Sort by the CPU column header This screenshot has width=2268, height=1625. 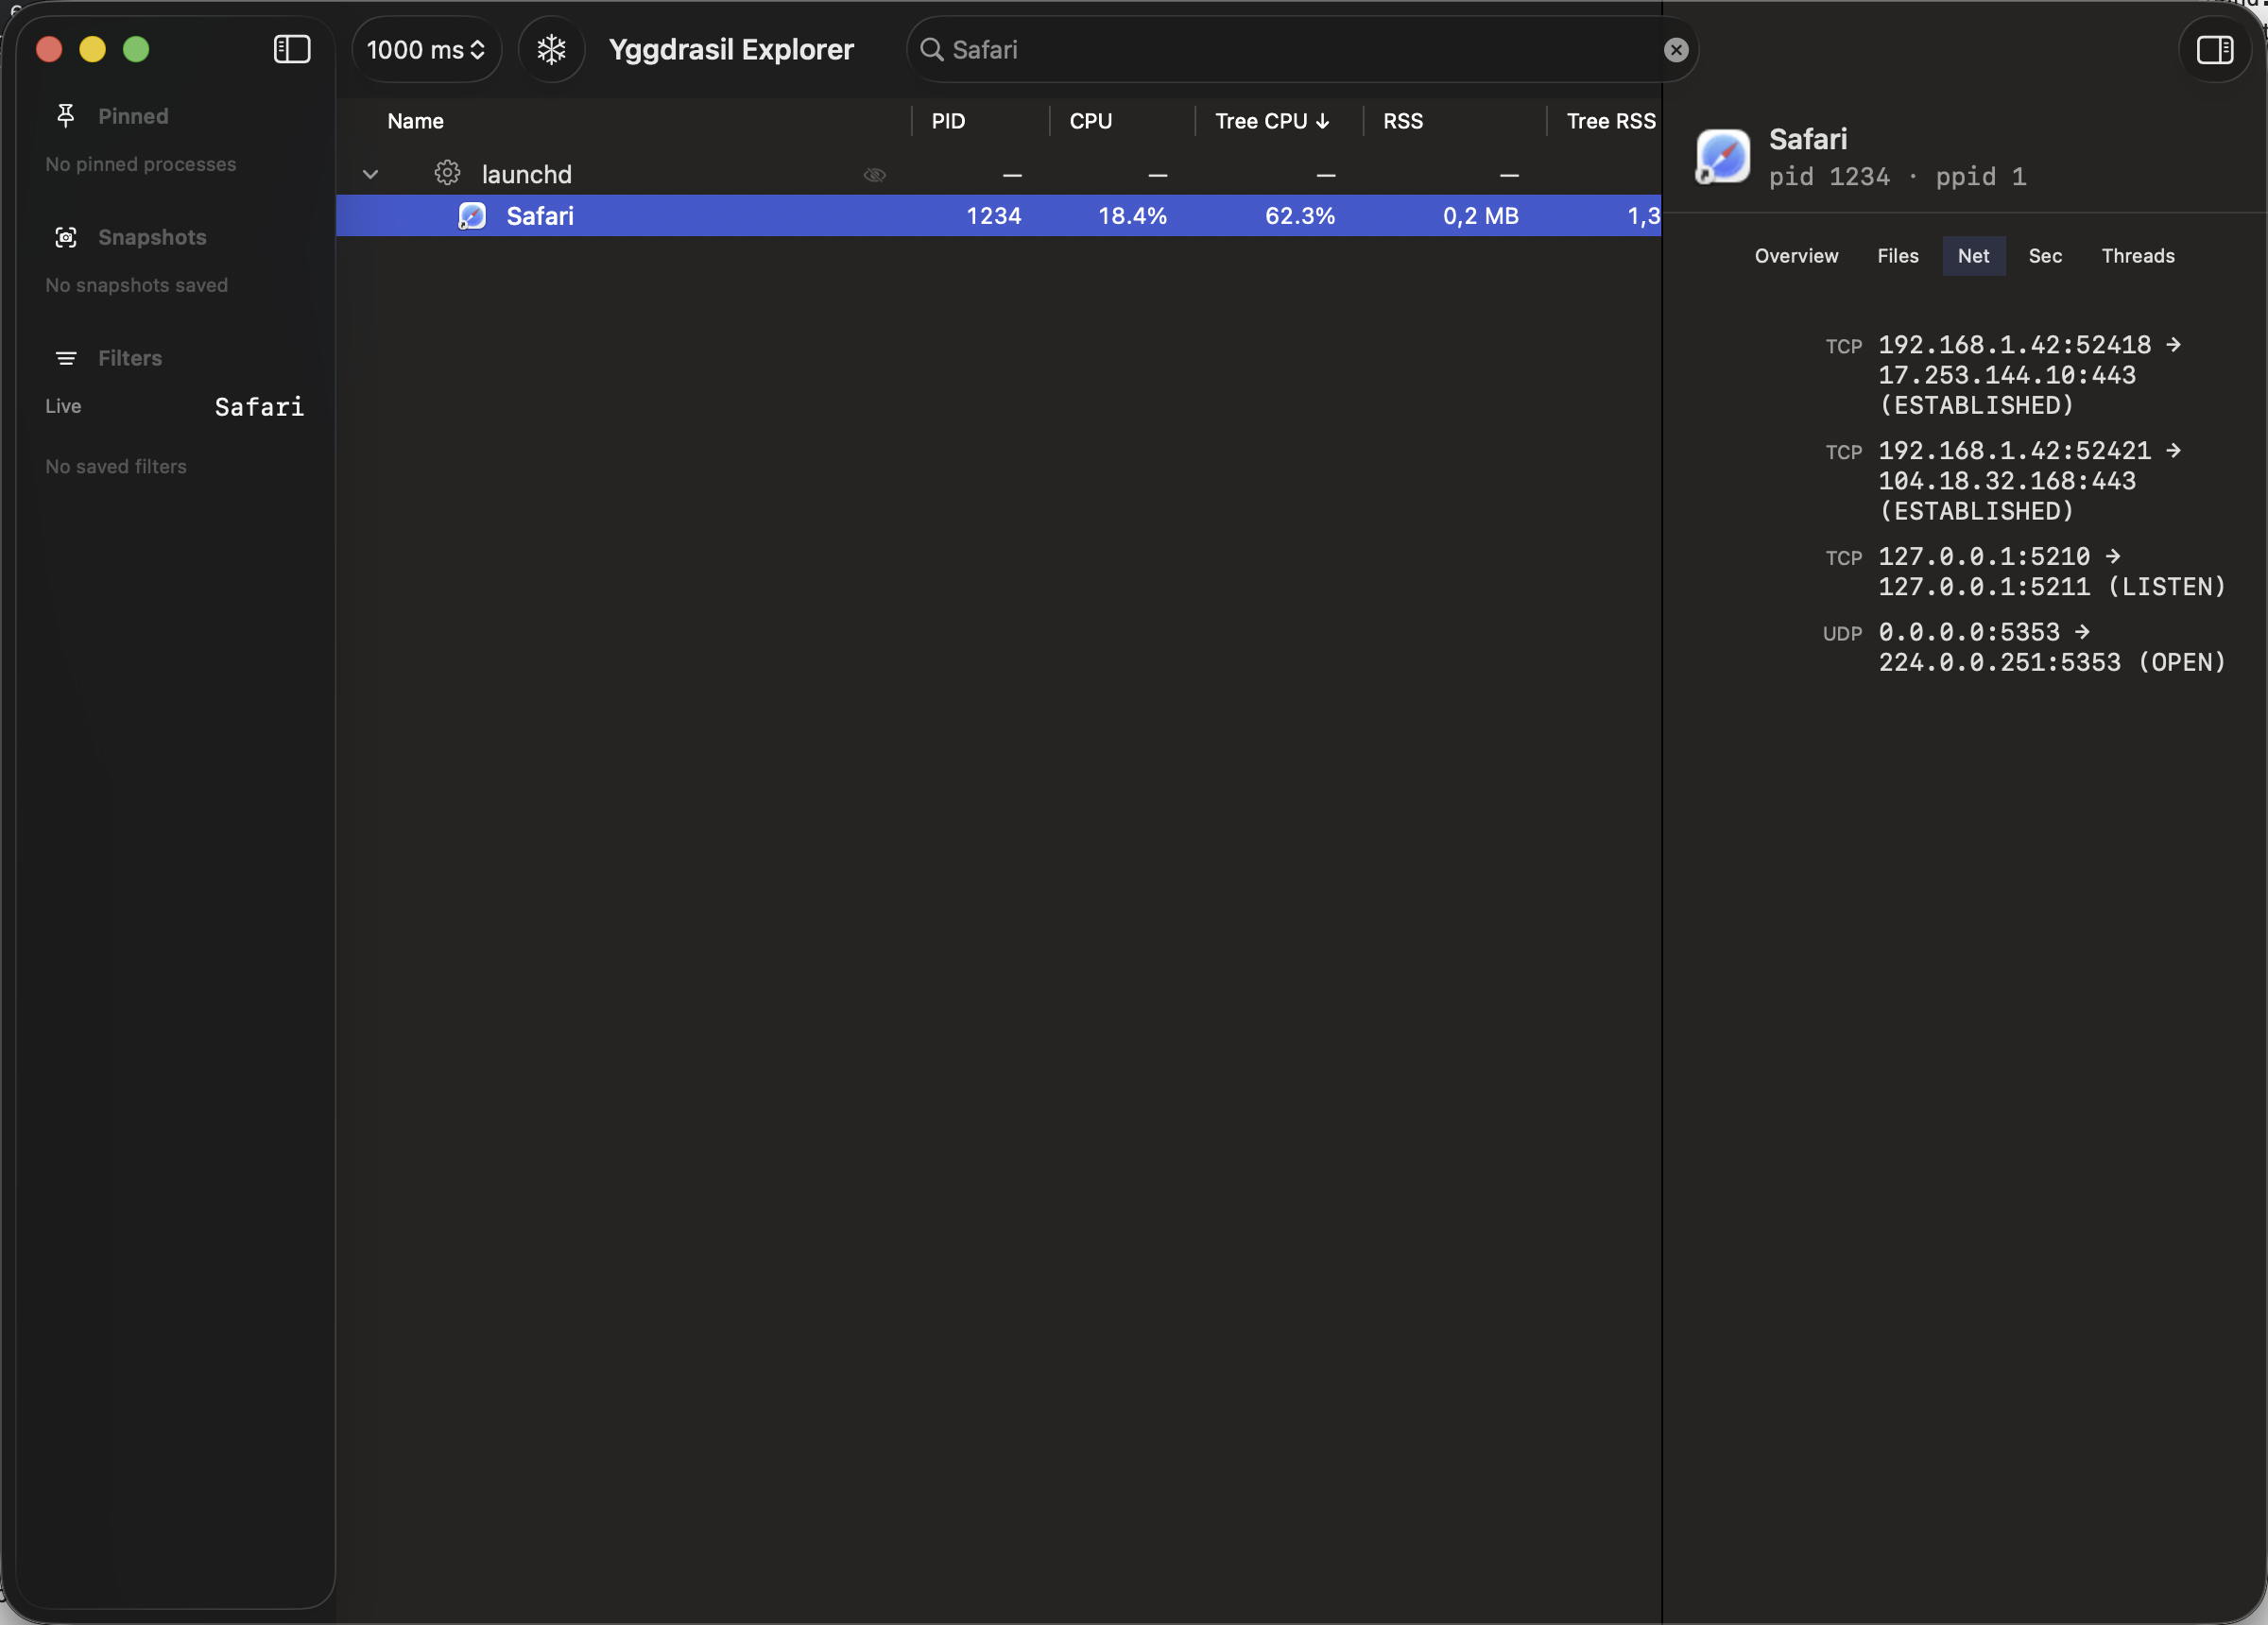pos(1090,121)
